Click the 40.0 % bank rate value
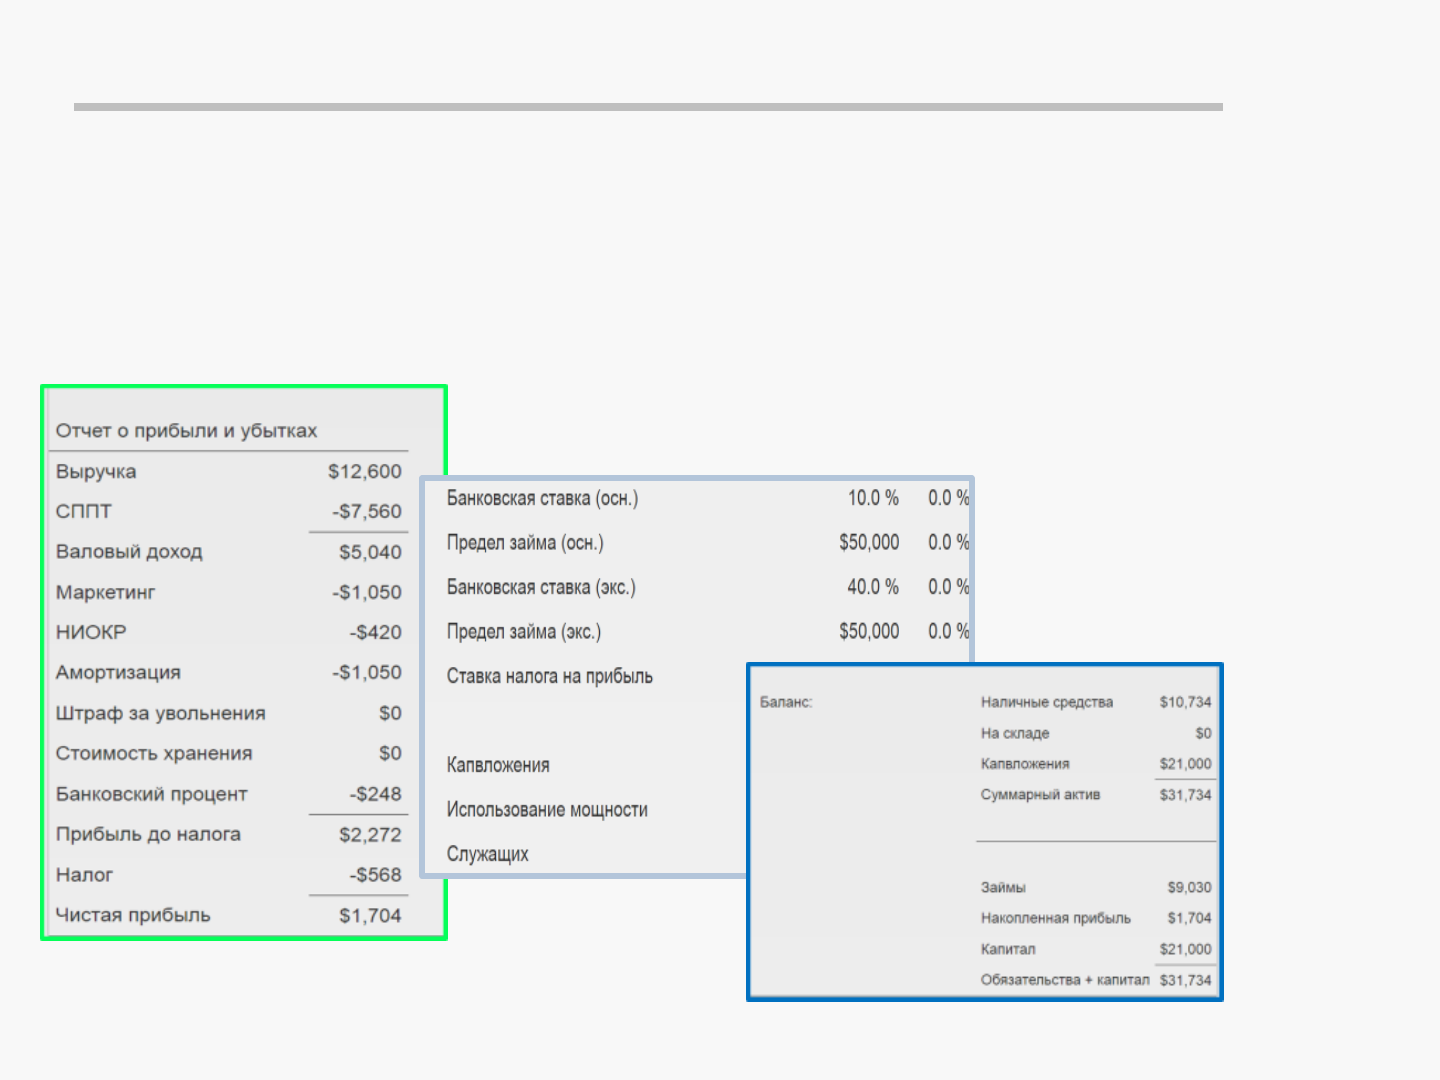The height and width of the screenshot is (1080, 1440). point(872,587)
